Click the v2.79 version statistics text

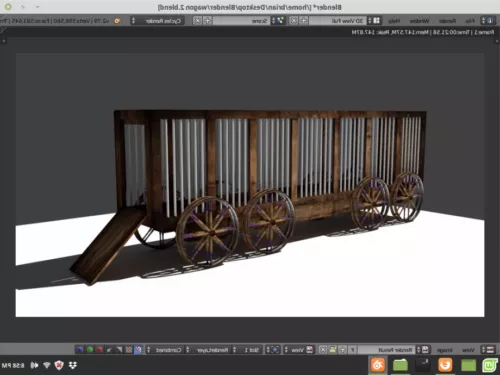(x=55, y=21)
